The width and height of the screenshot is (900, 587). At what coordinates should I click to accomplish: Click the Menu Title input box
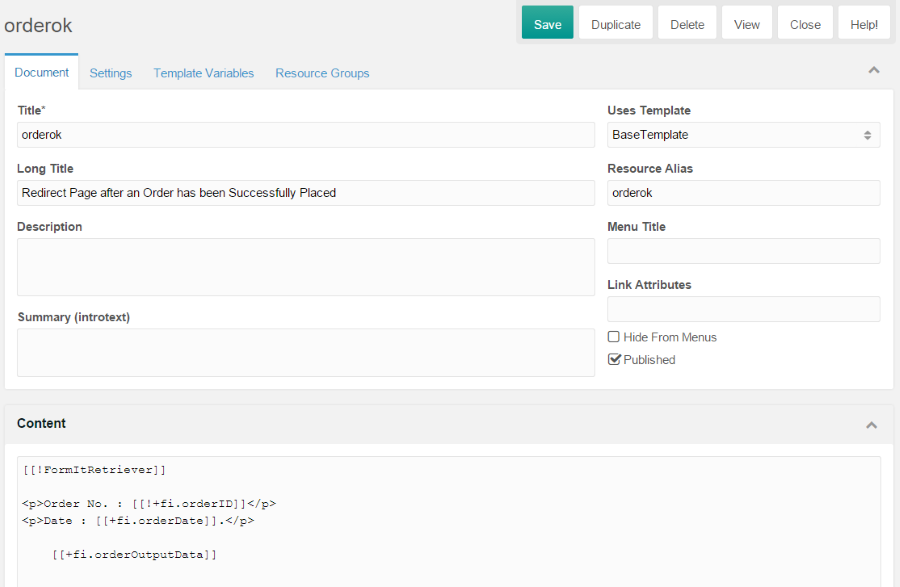[743, 251]
